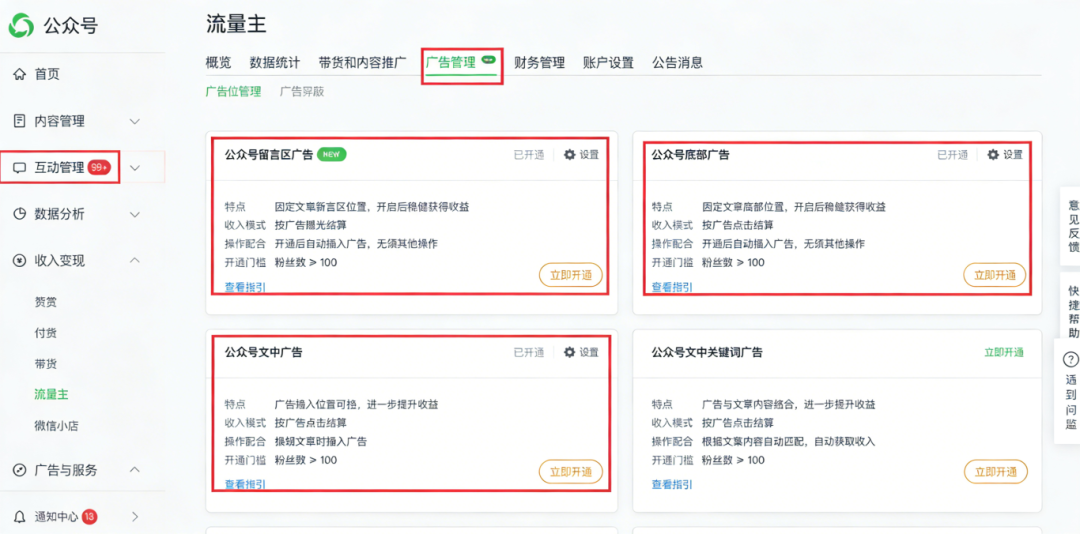Click the compass icon beside 广告与服务
Screen dimensions: 1080x534
coord(20,471)
